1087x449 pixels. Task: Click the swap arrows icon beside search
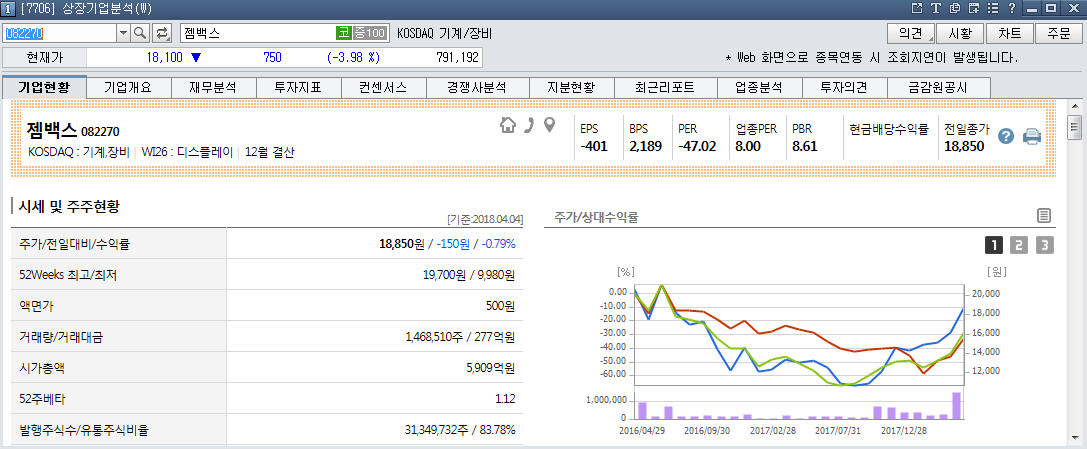pyautogui.click(x=162, y=33)
